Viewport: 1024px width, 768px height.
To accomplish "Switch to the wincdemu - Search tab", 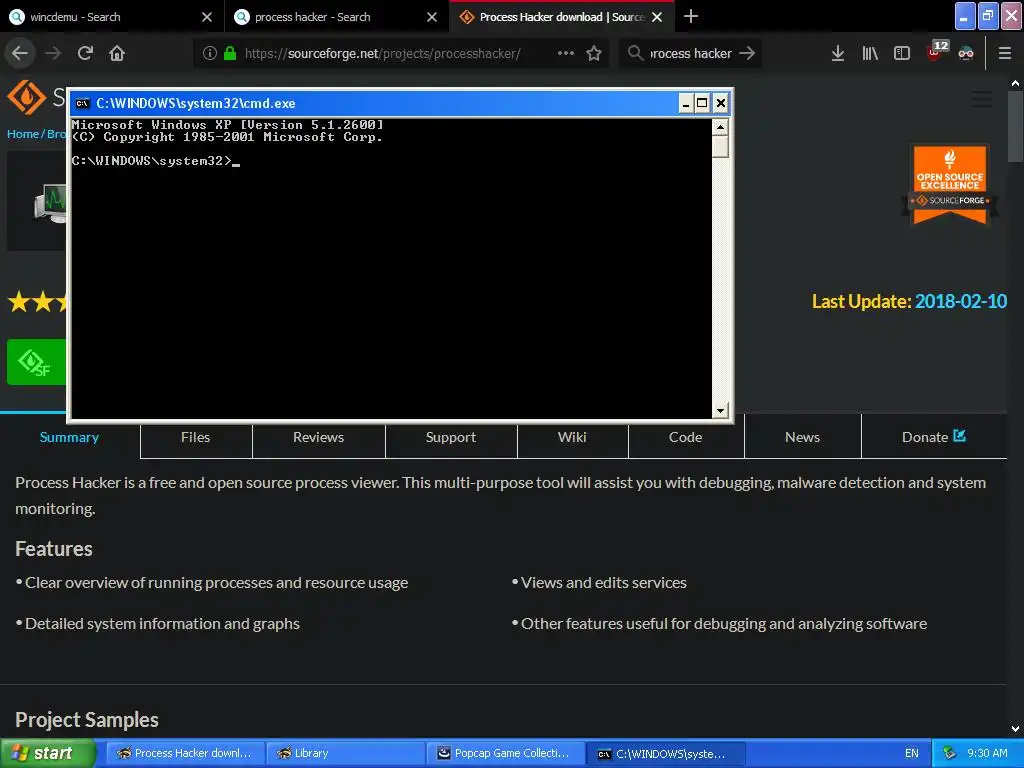I will click(x=112, y=16).
